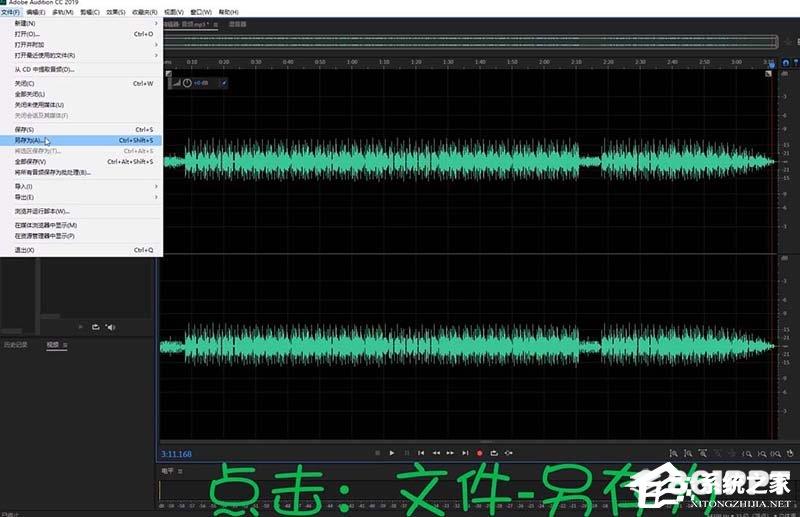Image resolution: width=800 pixels, height=517 pixels.
Task: Open the 收藏夹(R) menu
Action: pos(144,12)
